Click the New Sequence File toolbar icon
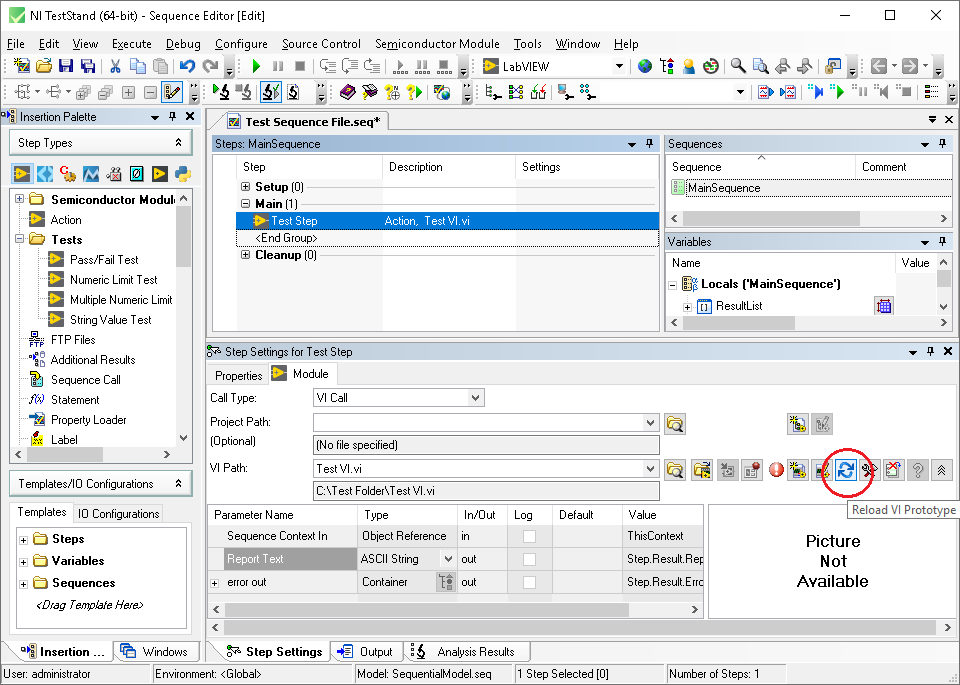Image resolution: width=960 pixels, height=685 pixels. tap(21, 66)
